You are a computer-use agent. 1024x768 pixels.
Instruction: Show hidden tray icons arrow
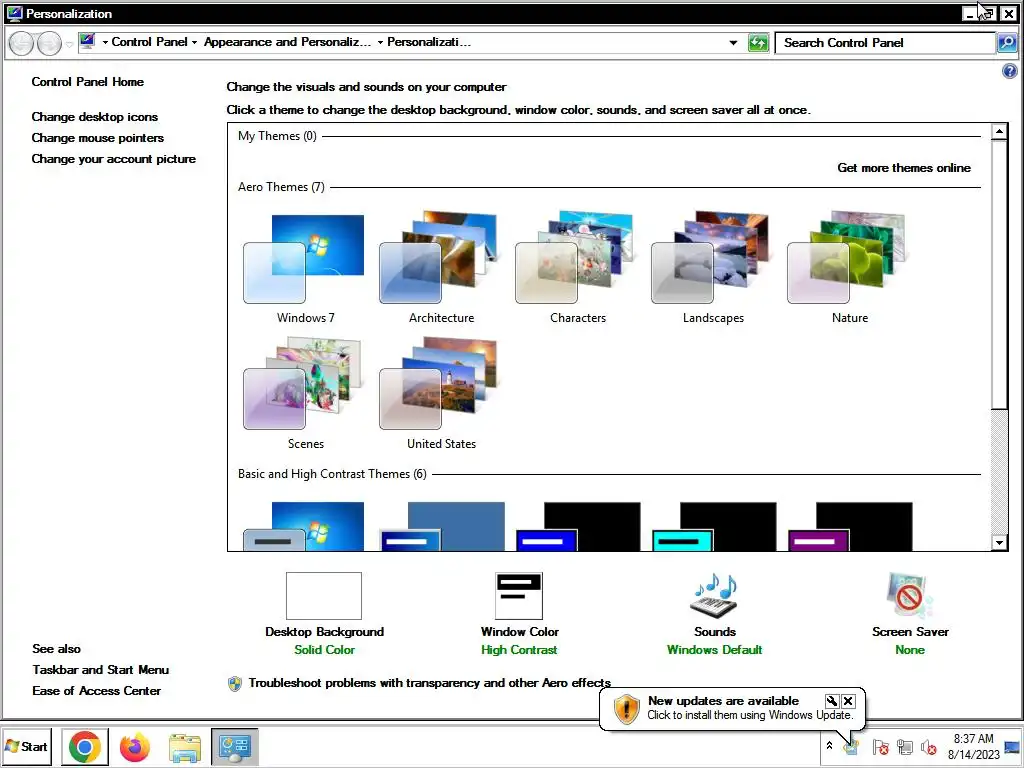coord(829,746)
